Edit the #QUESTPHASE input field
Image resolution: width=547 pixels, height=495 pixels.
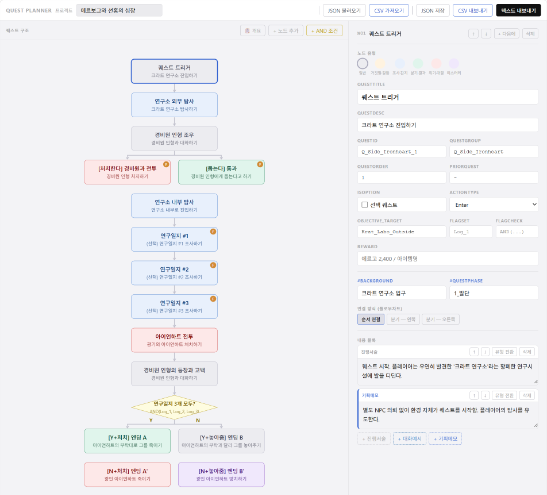tap(494, 293)
